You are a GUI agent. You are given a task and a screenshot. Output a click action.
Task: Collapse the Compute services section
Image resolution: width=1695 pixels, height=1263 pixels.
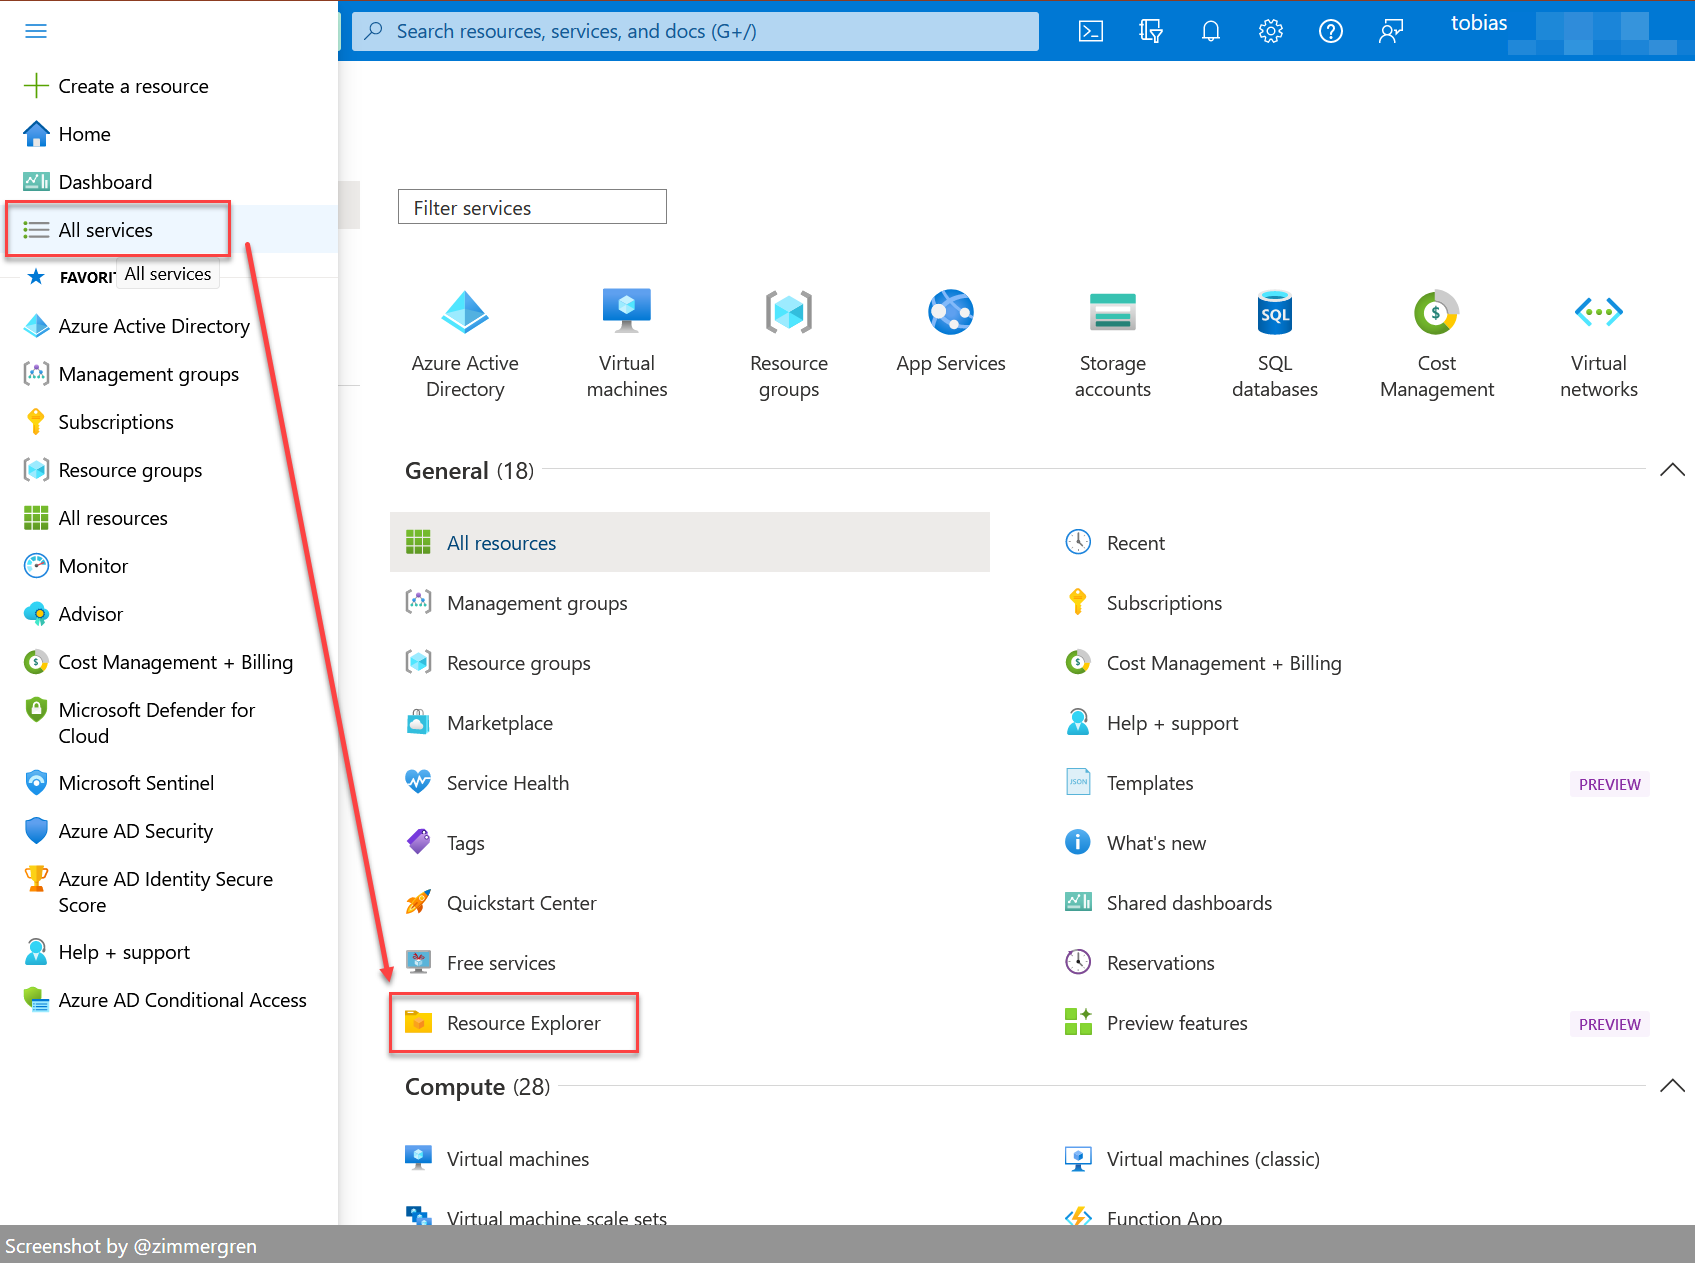click(x=1672, y=1085)
